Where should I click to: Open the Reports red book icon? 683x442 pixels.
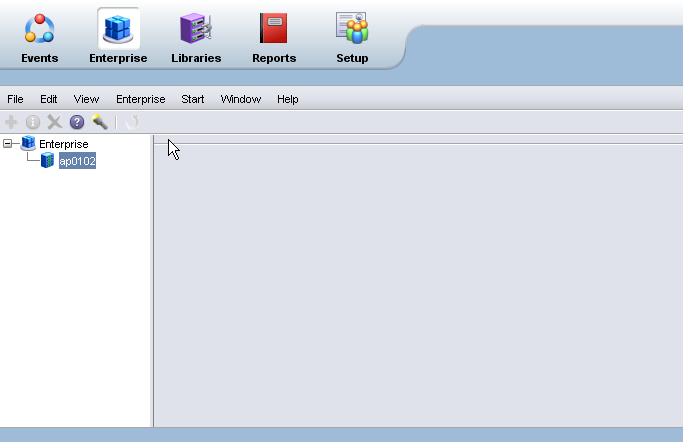[274, 28]
